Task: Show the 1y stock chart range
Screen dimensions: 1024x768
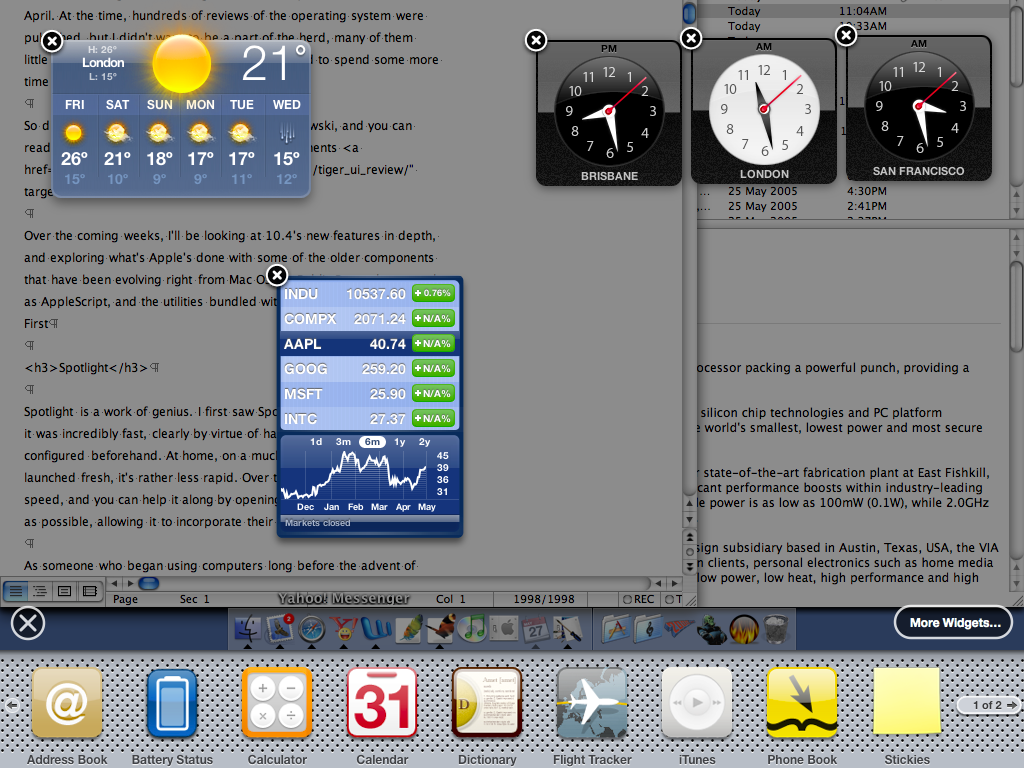Action: point(400,441)
